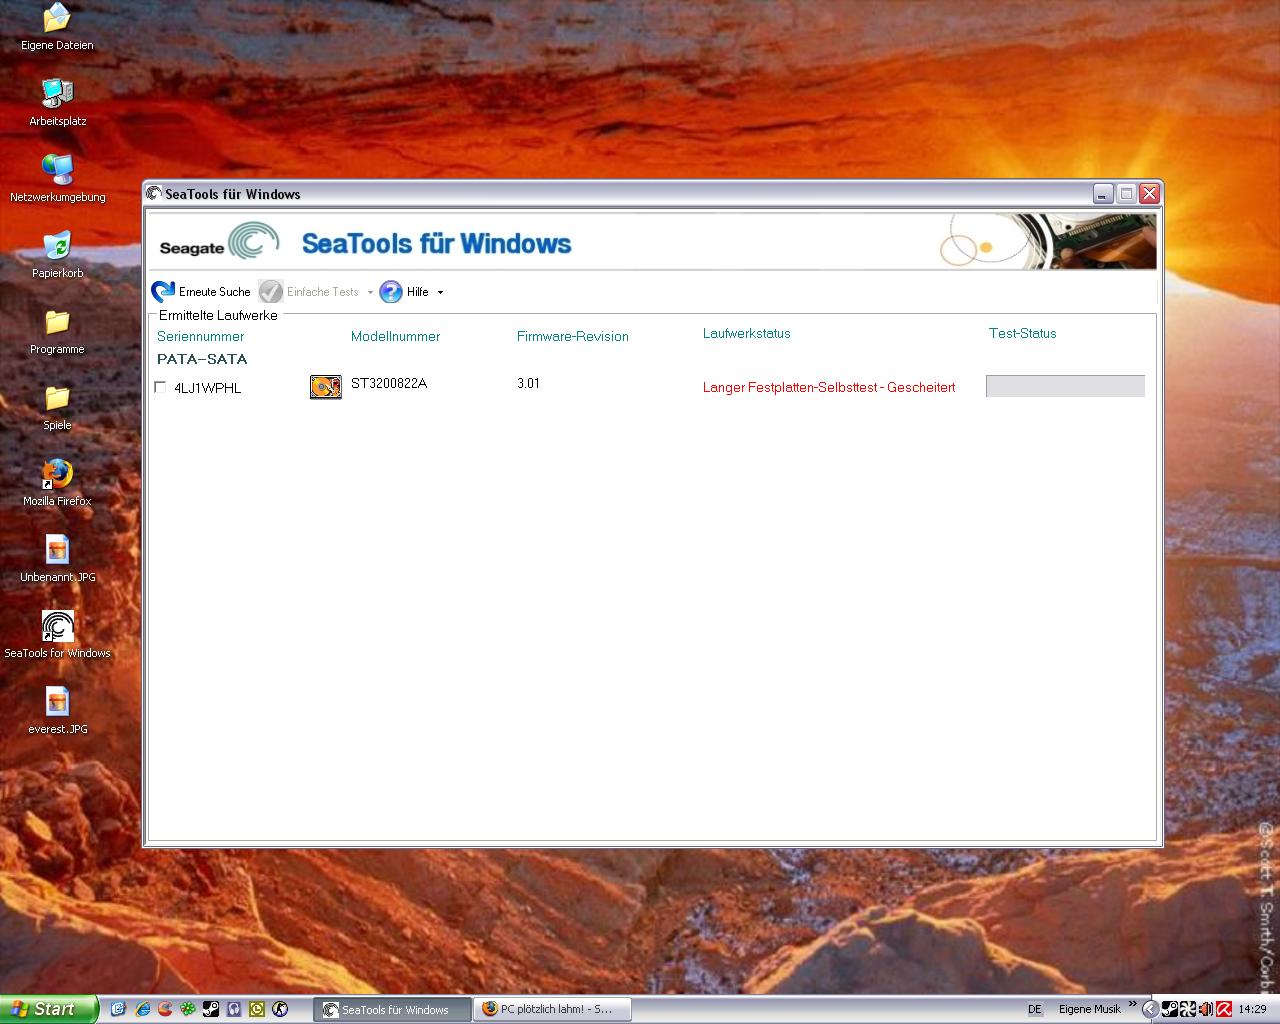
Task: Open Netzwerkumgebung desktop icon
Action: (x=57, y=179)
